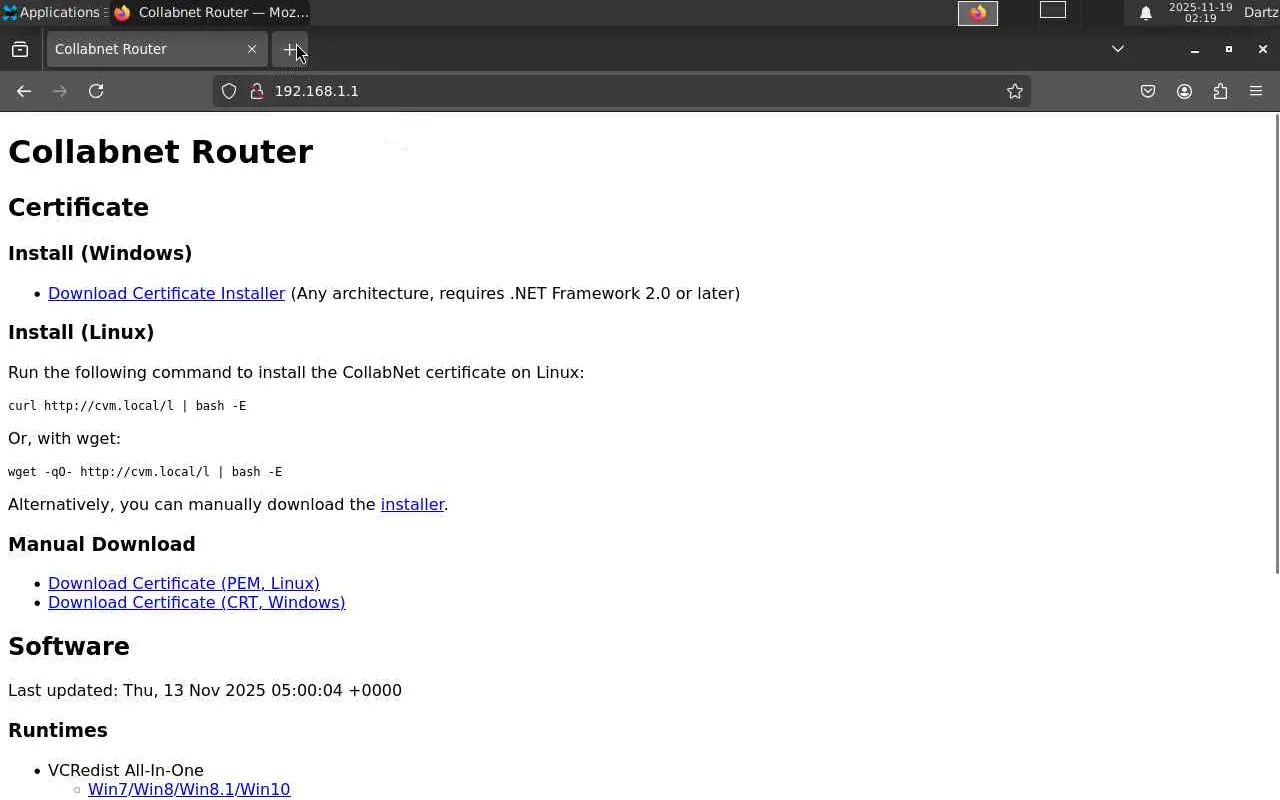
Task: Click Download Certificate (CRT, Windows) link
Action: (x=197, y=602)
